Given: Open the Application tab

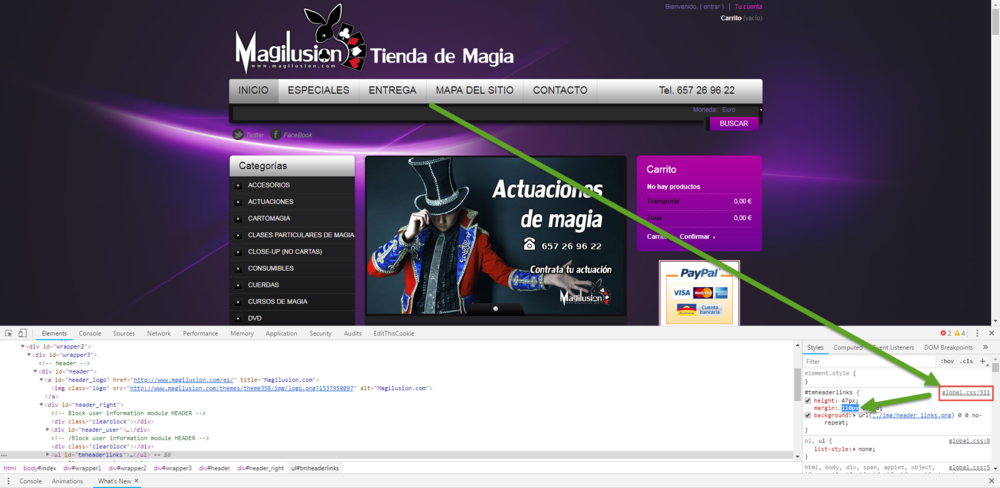Looking at the screenshot, I should (x=281, y=334).
